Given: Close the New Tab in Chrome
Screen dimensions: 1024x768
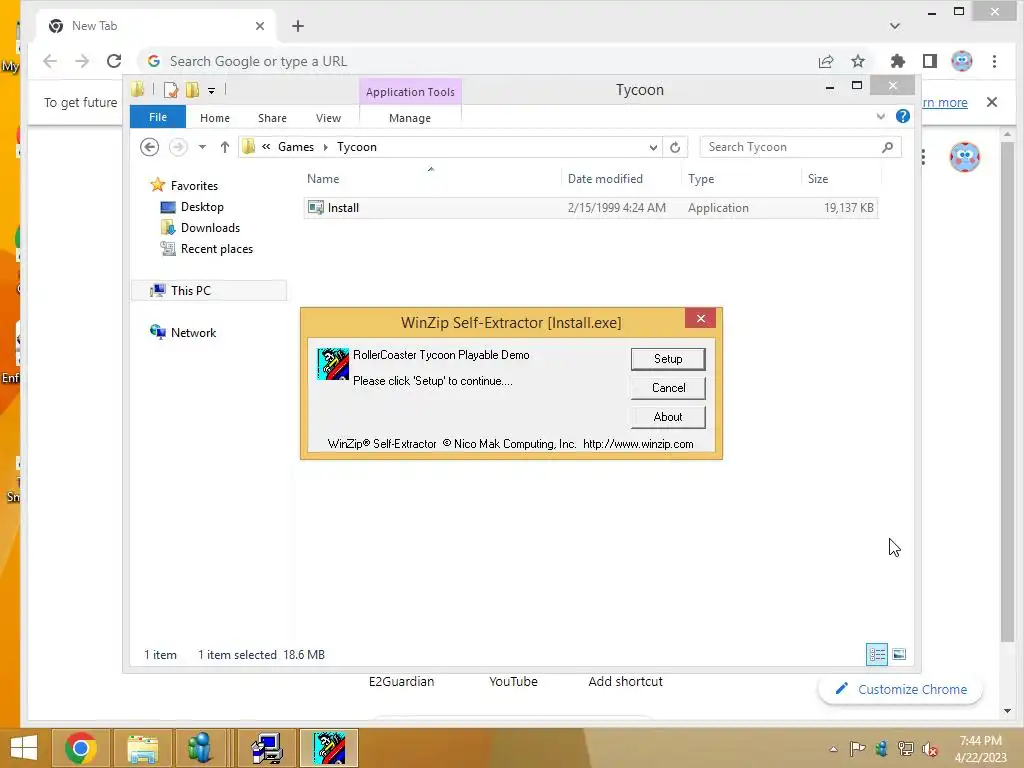Looking at the screenshot, I should 259,26.
